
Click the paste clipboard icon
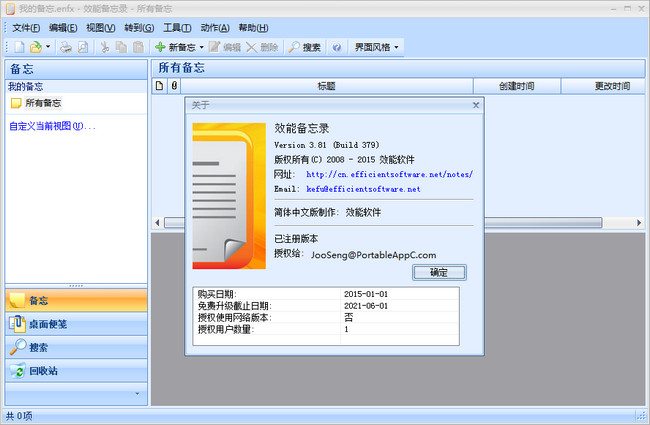point(138,47)
